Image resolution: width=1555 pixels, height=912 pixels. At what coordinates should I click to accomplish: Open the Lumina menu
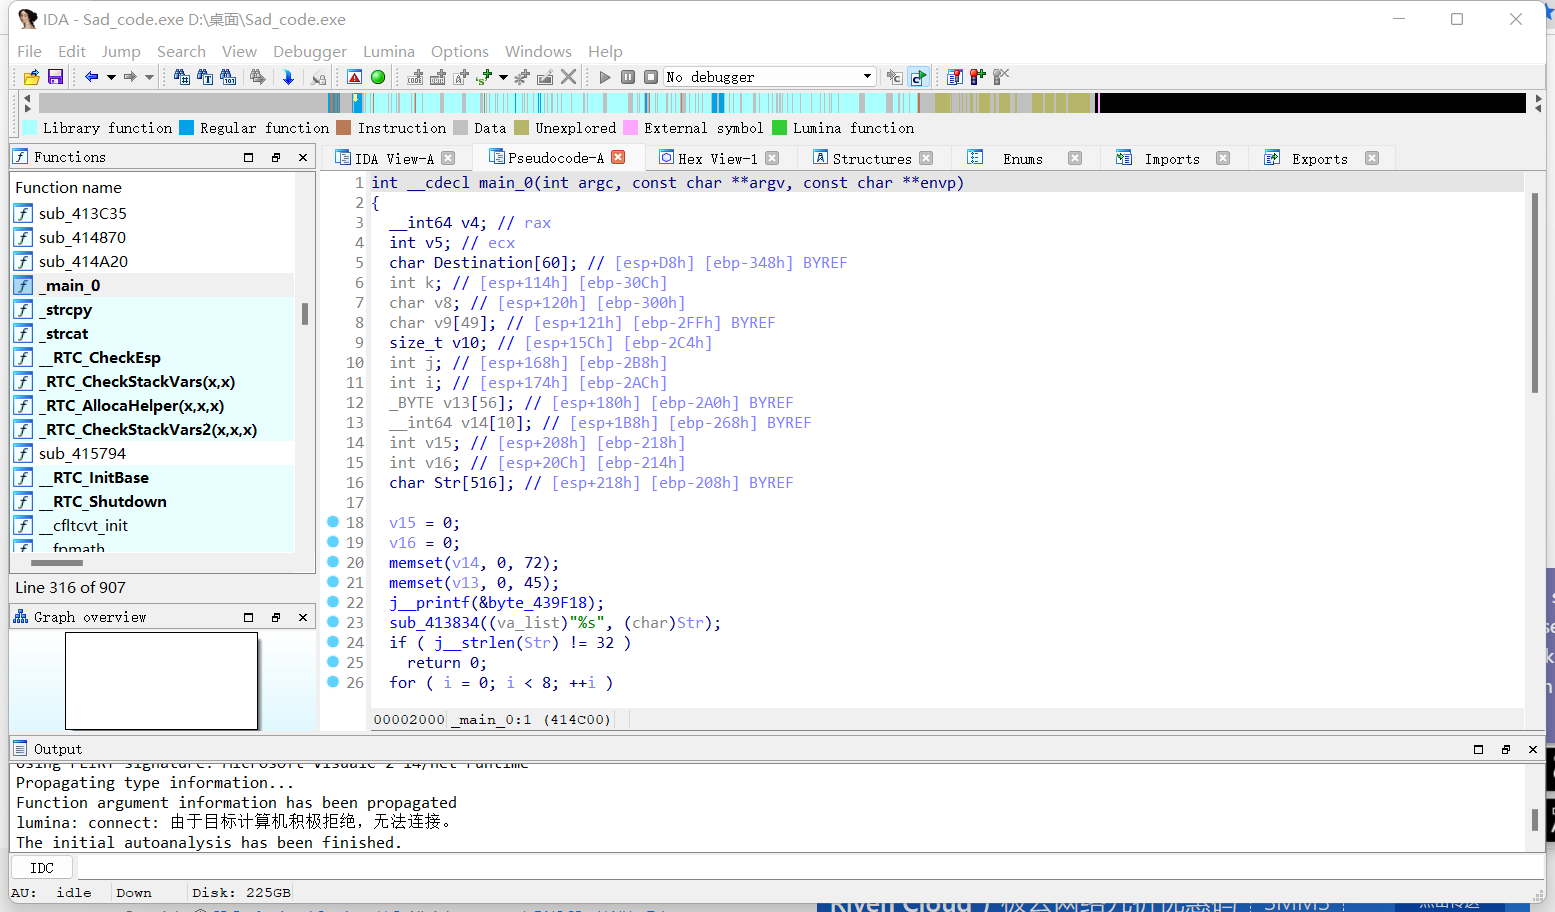[x=389, y=51]
